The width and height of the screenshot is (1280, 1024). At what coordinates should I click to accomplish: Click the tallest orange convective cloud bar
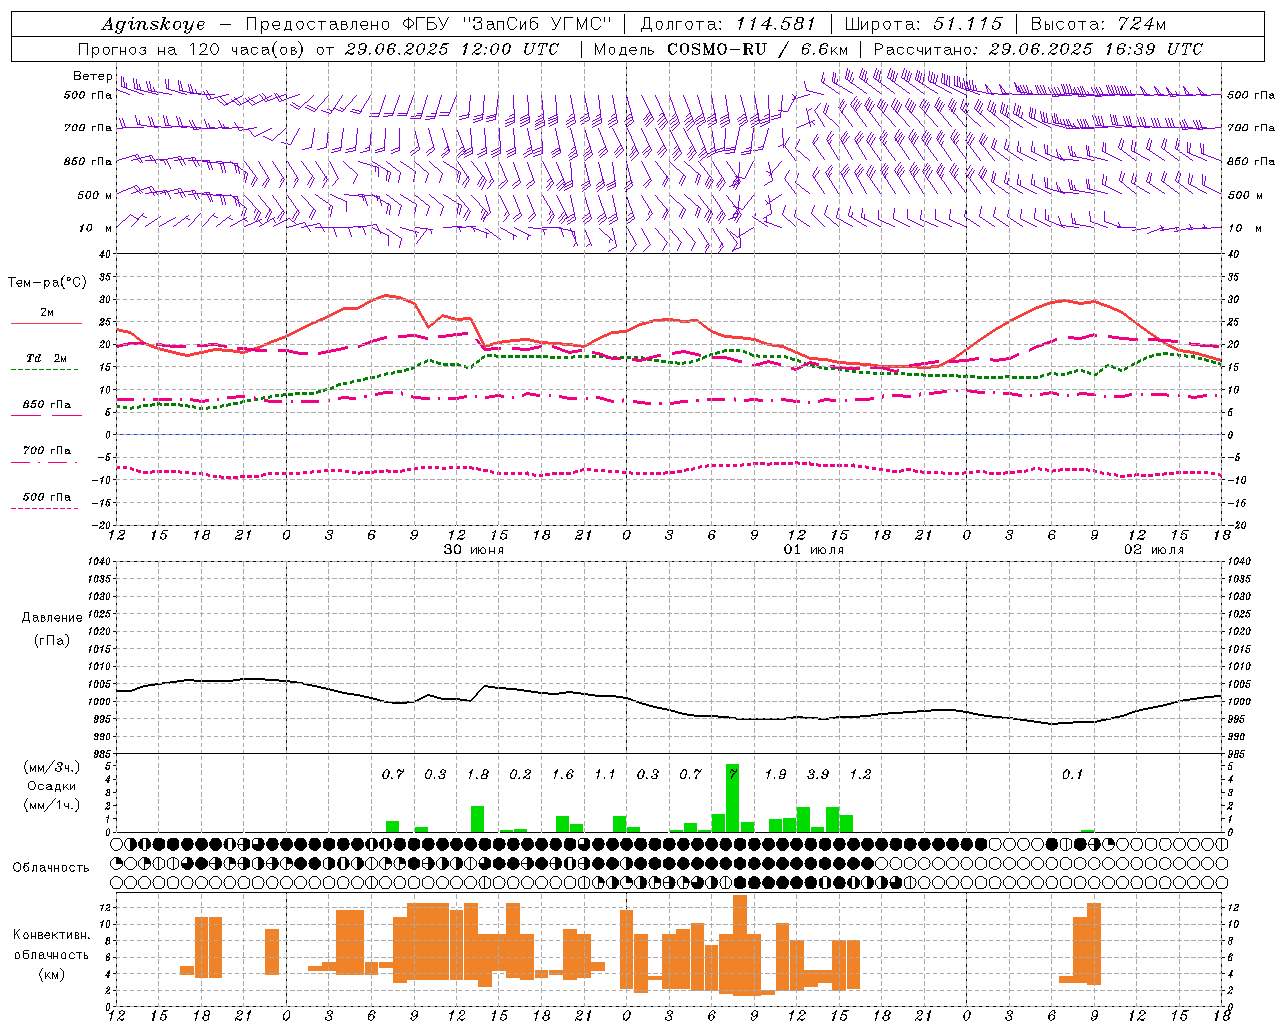pos(740,945)
